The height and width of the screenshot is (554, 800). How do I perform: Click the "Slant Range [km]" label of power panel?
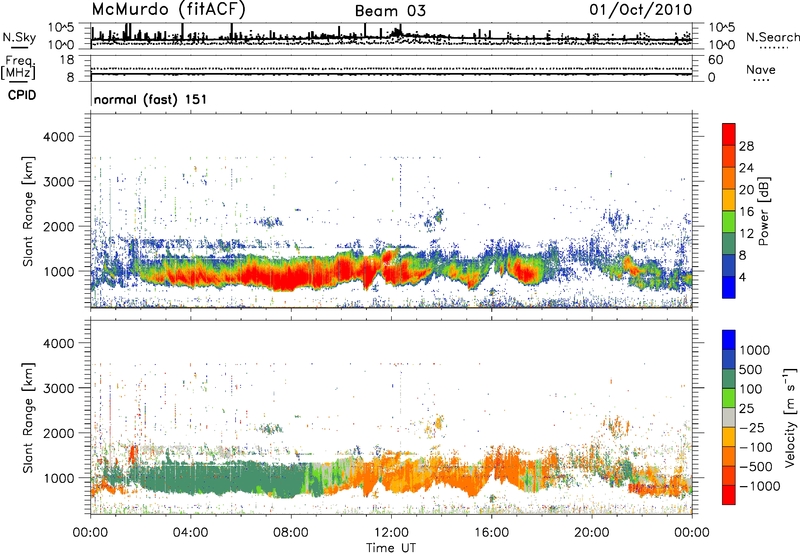[29, 211]
